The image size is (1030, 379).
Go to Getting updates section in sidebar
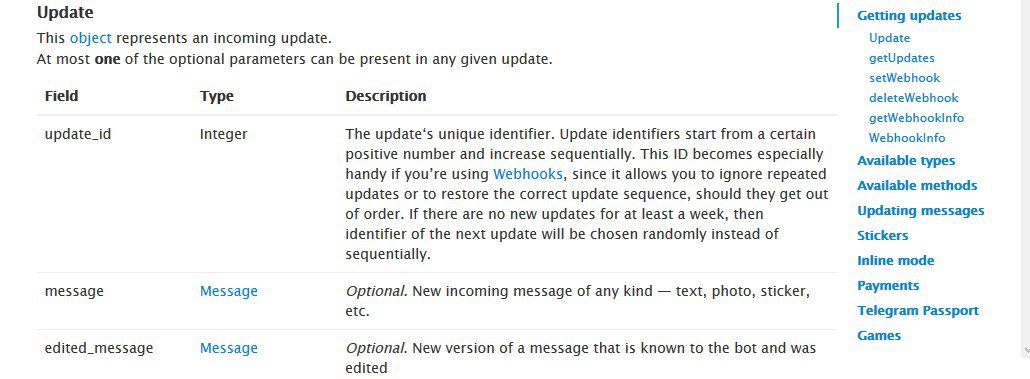(x=908, y=16)
